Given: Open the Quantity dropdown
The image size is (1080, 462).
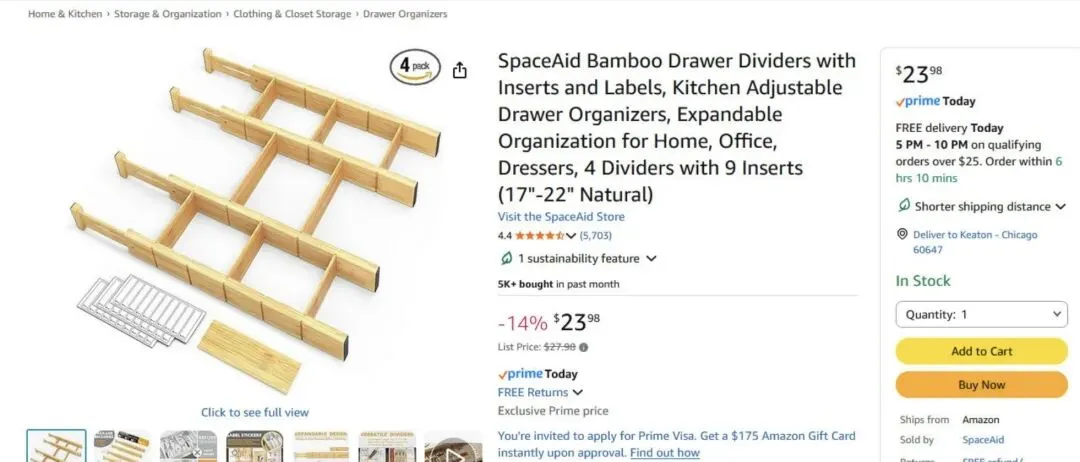Looking at the screenshot, I should point(981,314).
